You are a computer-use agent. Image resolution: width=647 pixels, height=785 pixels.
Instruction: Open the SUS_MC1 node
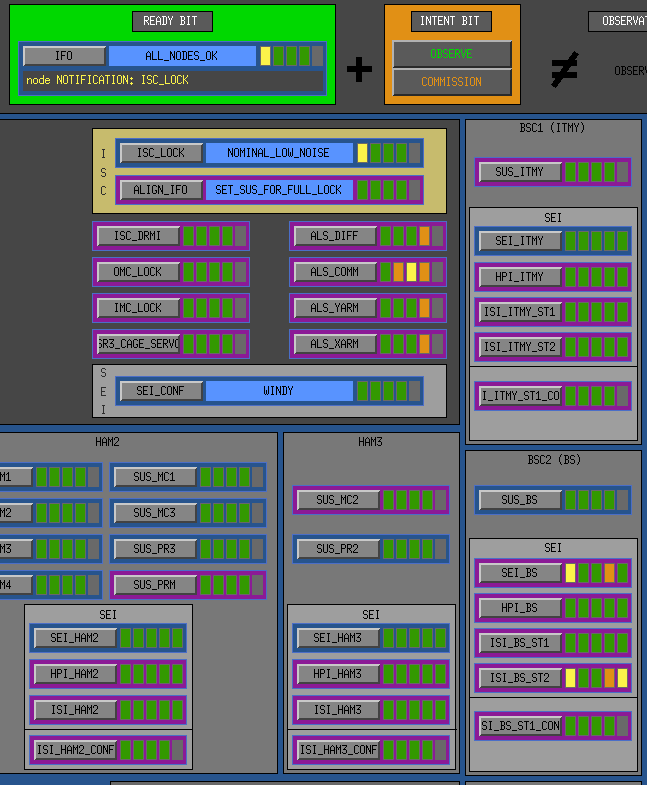tap(155, 477)
